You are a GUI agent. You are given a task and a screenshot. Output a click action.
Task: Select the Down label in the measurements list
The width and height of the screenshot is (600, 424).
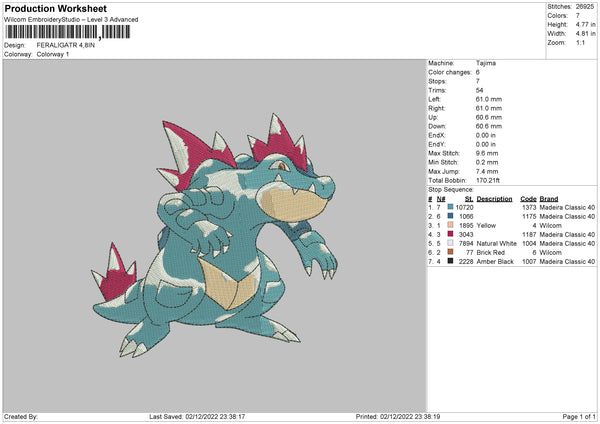pos(437,126)
